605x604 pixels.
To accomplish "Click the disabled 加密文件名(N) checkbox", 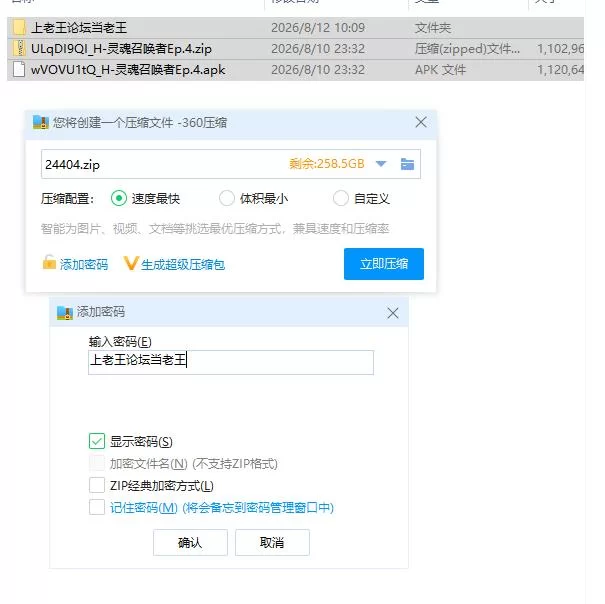I will coord(96,463).
